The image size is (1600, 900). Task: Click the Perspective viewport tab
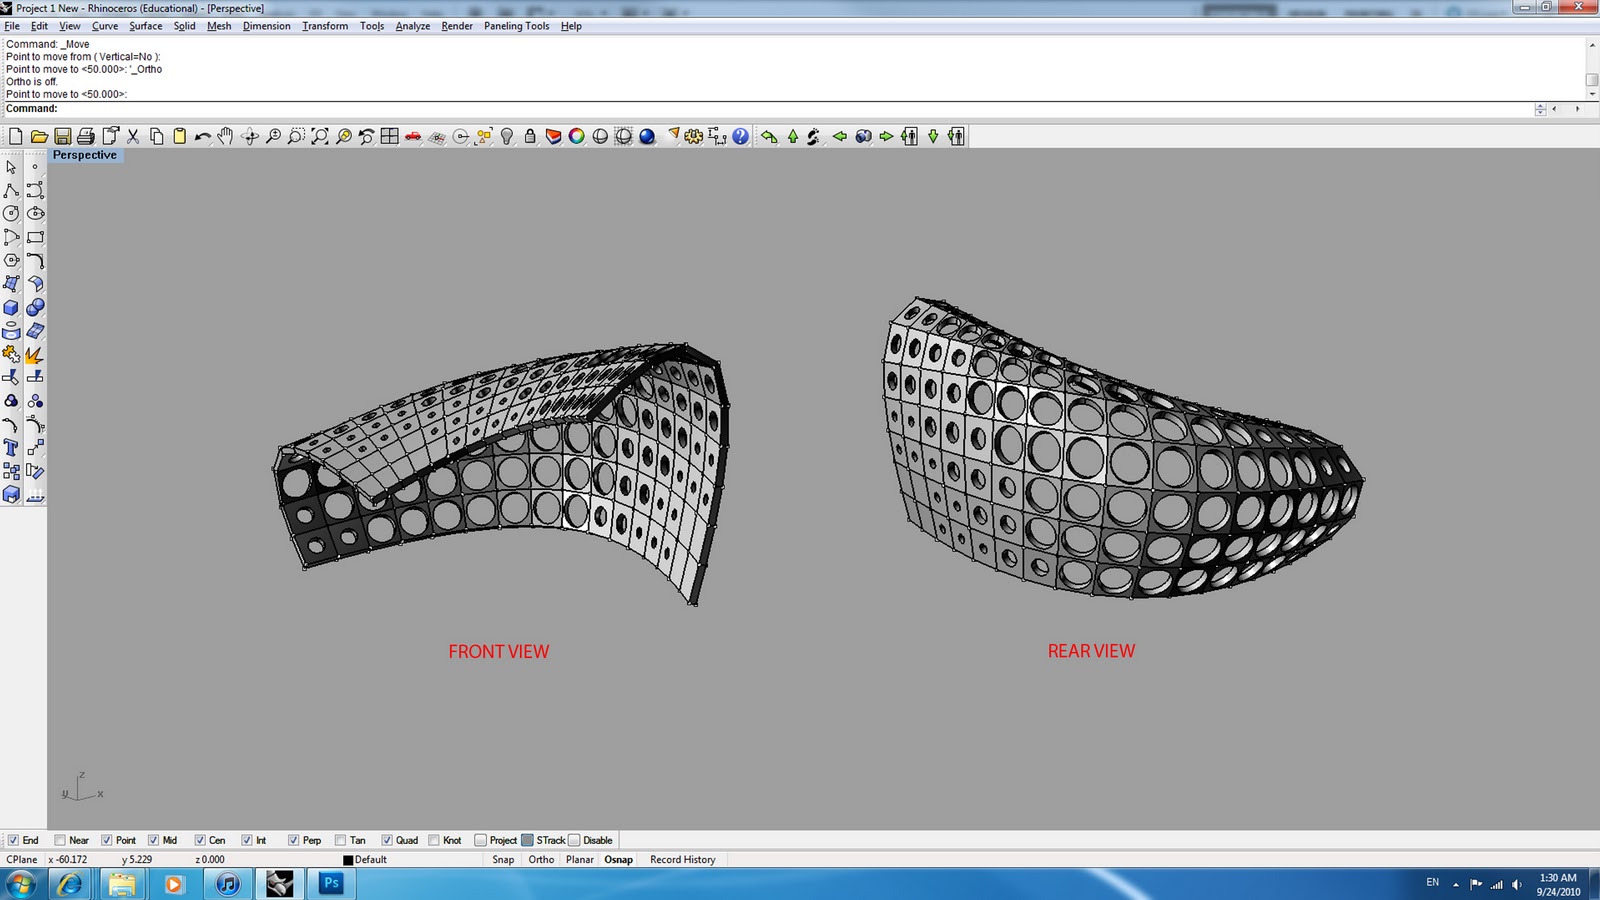click(85, 155)
